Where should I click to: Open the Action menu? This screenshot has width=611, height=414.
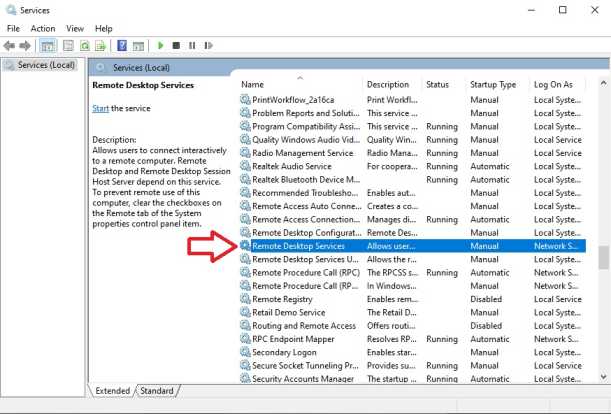(43, 28)
